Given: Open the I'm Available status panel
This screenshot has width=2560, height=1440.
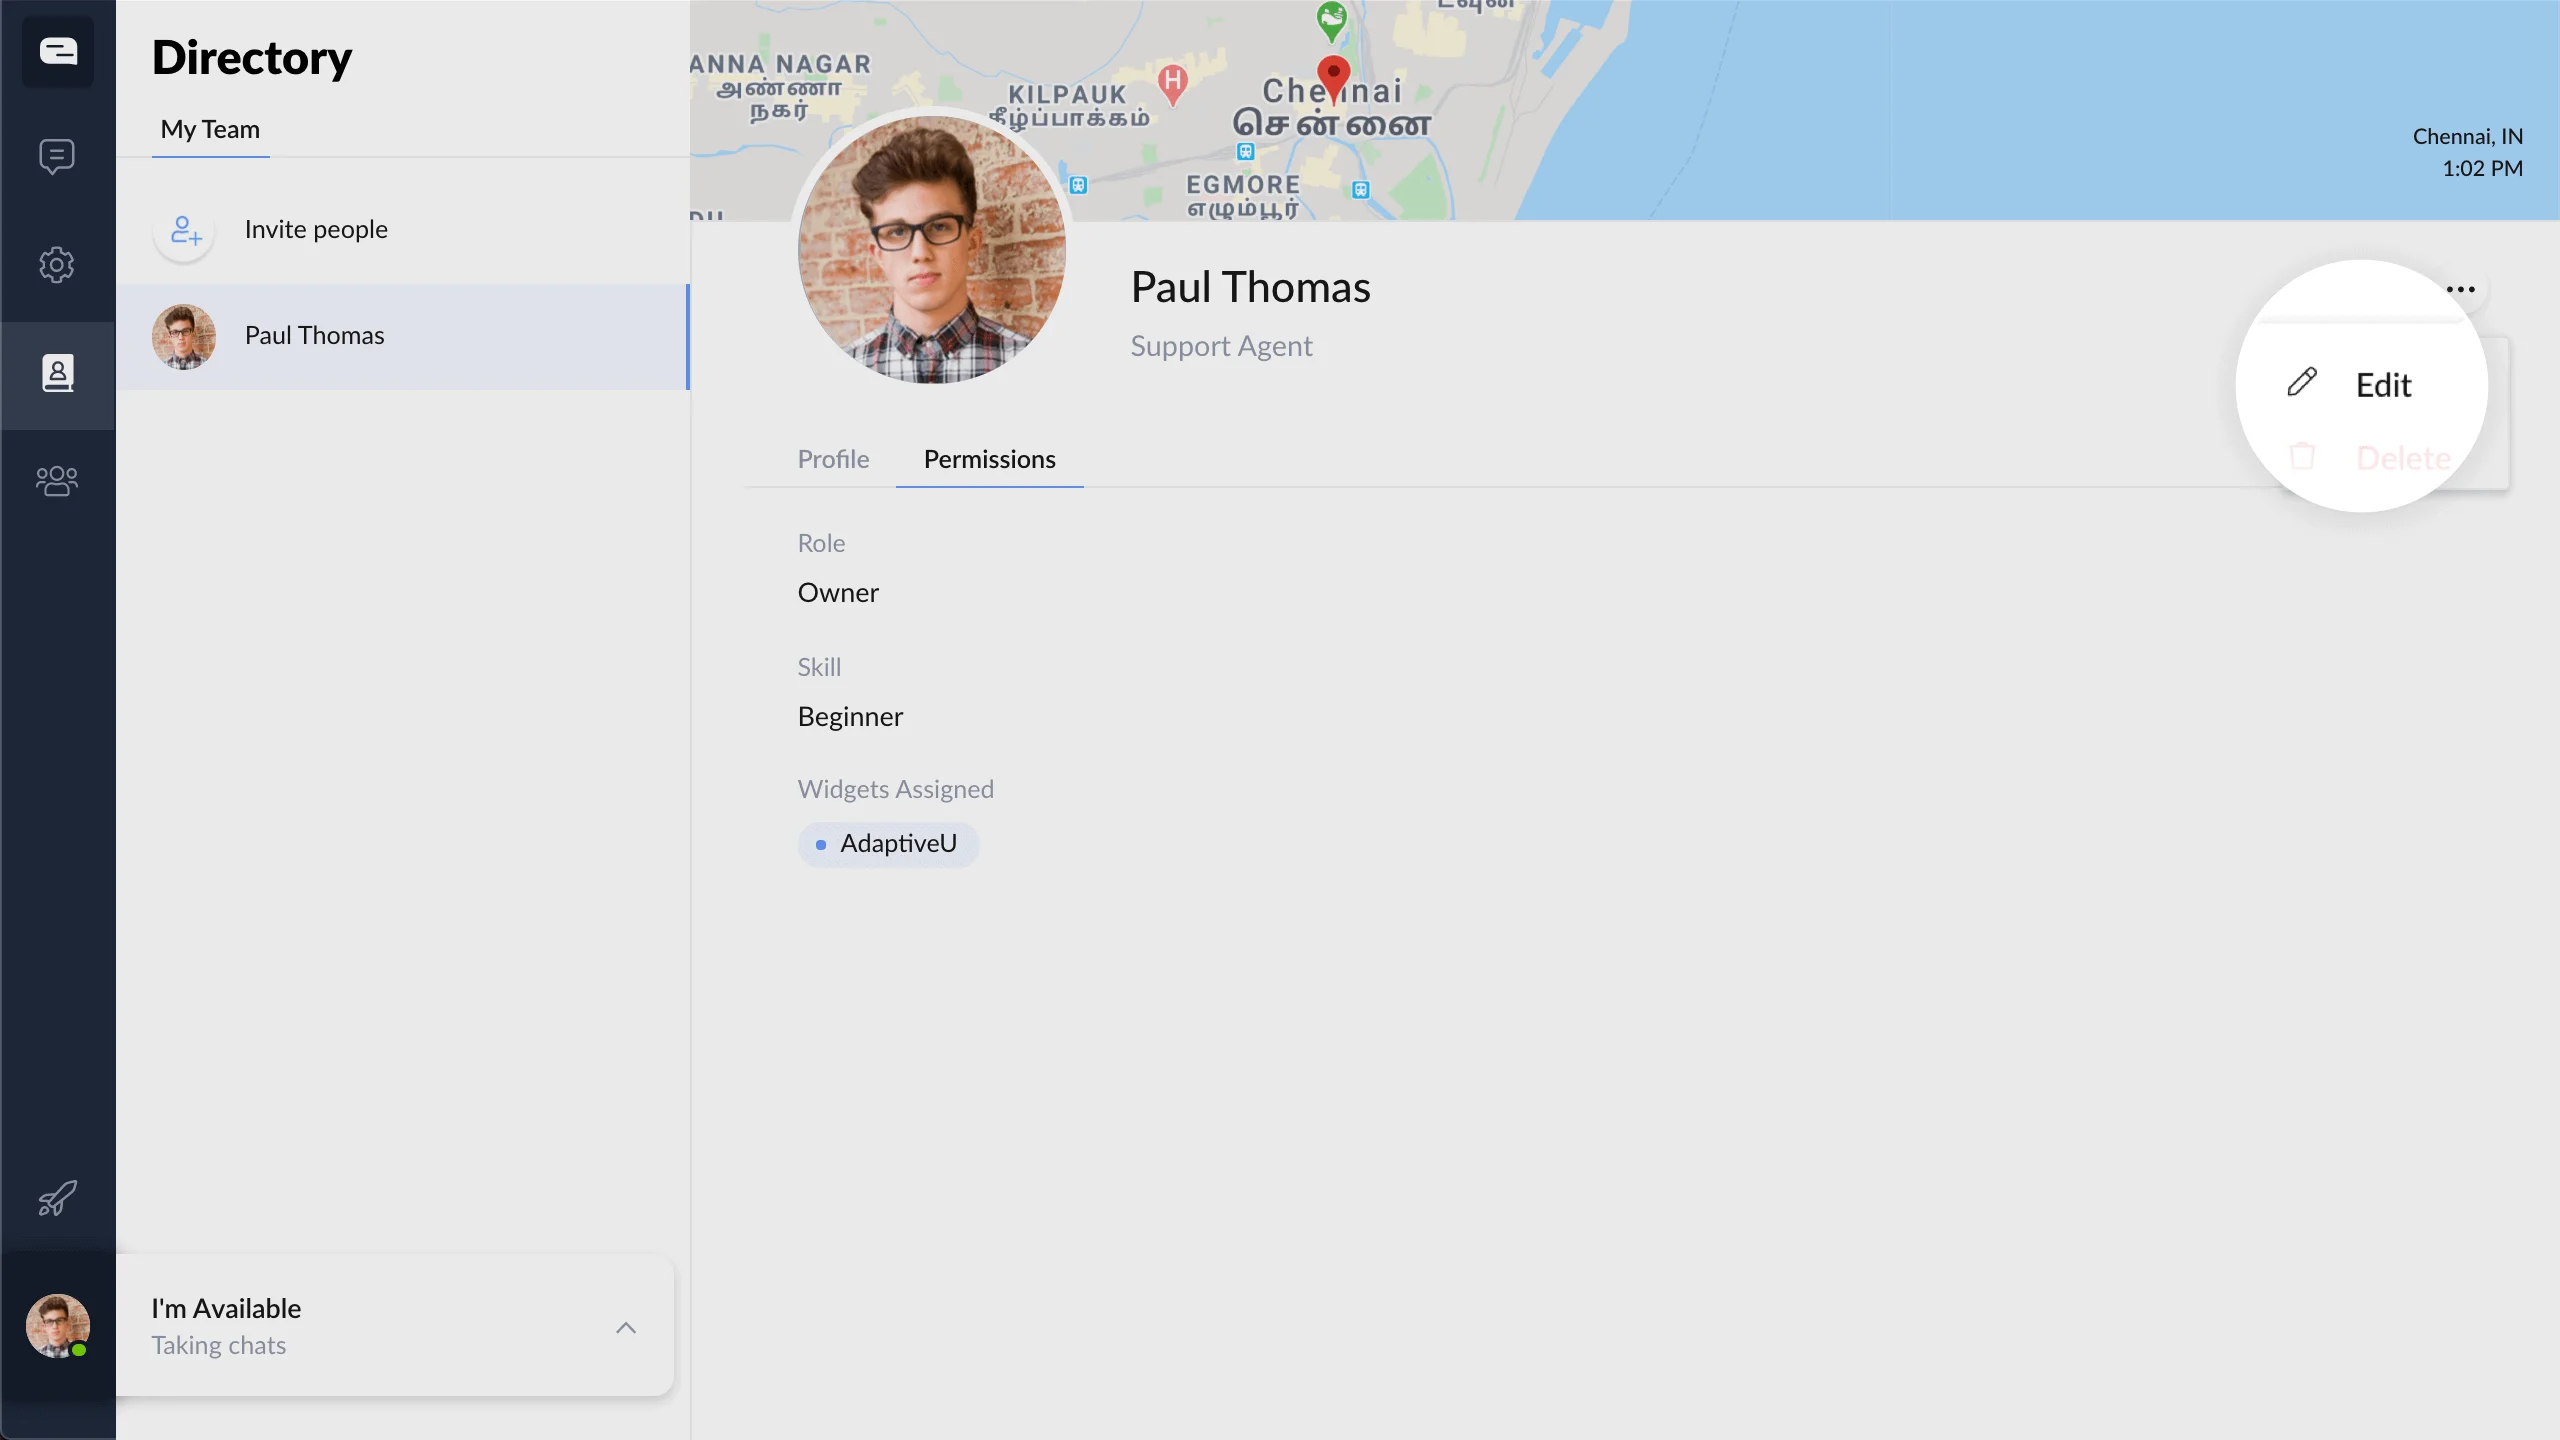Looking at the screenshot, I should tap(380, 1326).
